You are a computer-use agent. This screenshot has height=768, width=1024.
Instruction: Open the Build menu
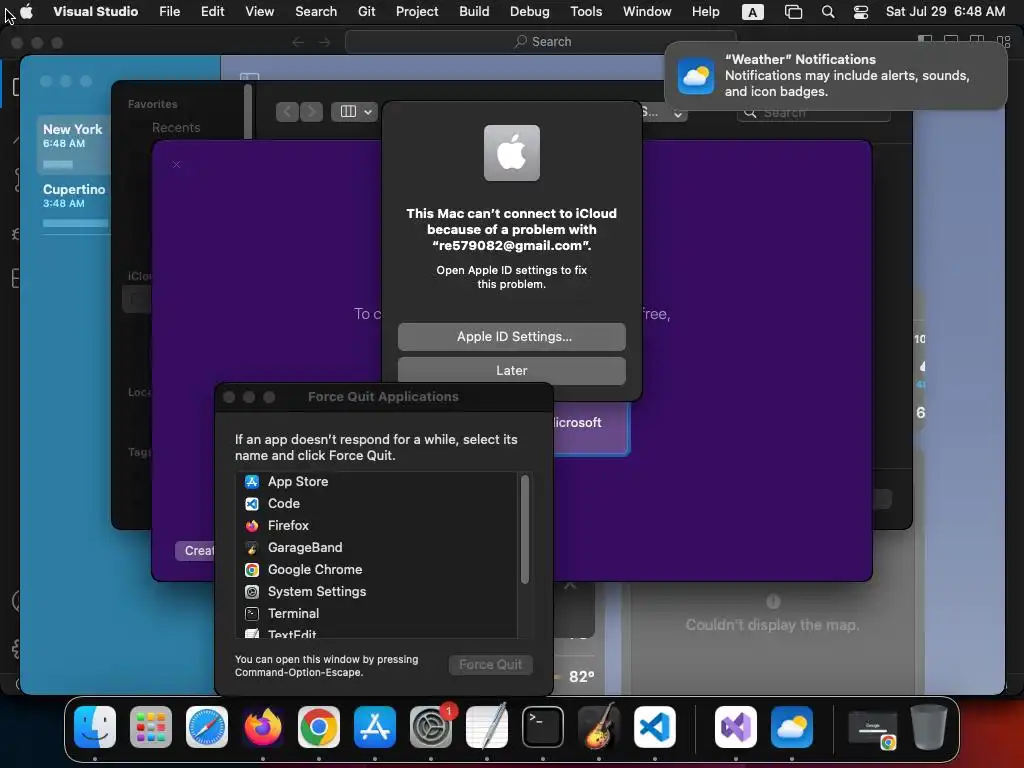[474, 12]
